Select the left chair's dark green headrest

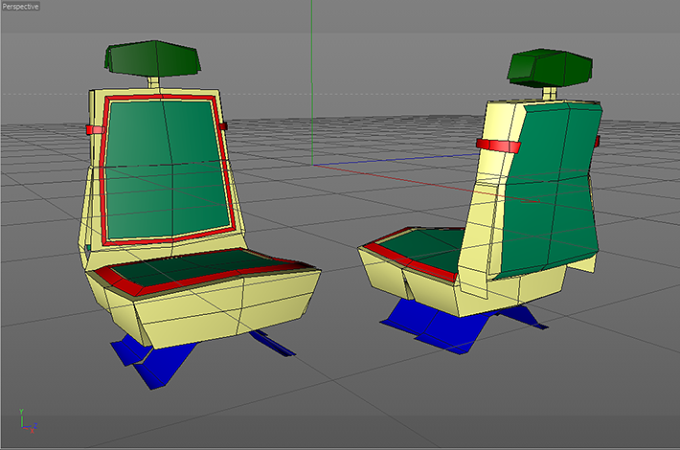point(152,59)
